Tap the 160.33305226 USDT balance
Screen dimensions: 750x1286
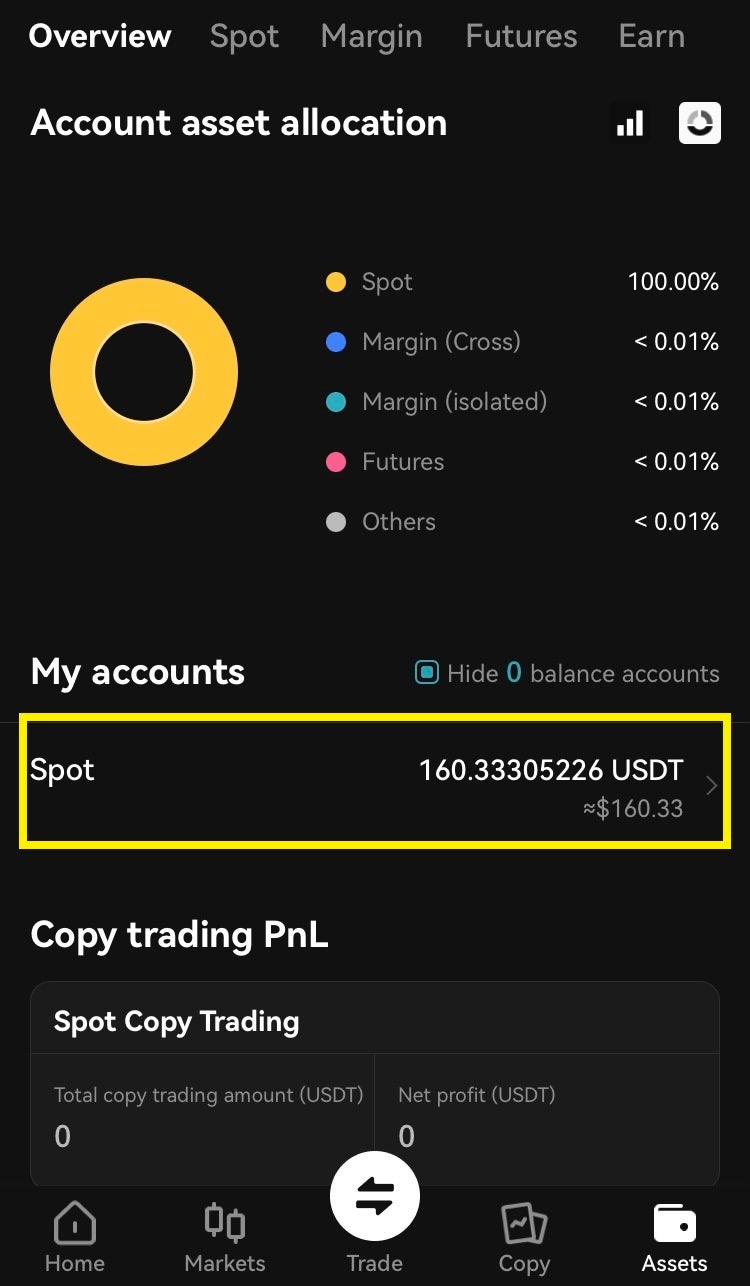click(550, 770)
